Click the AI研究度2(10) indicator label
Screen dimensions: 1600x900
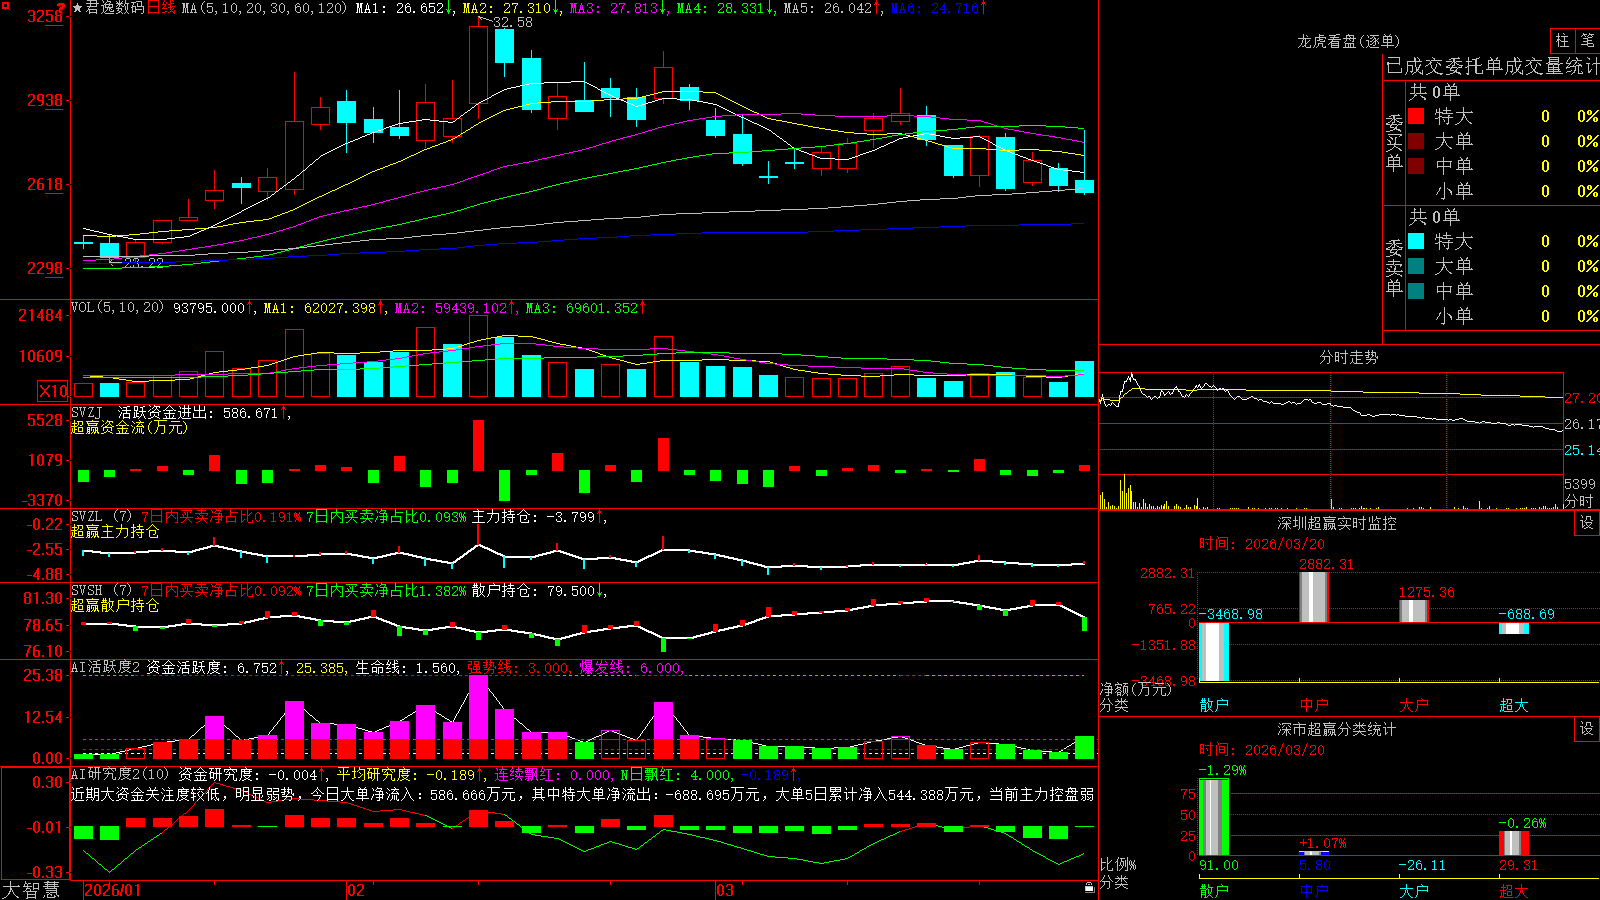(x=120, y=774)
